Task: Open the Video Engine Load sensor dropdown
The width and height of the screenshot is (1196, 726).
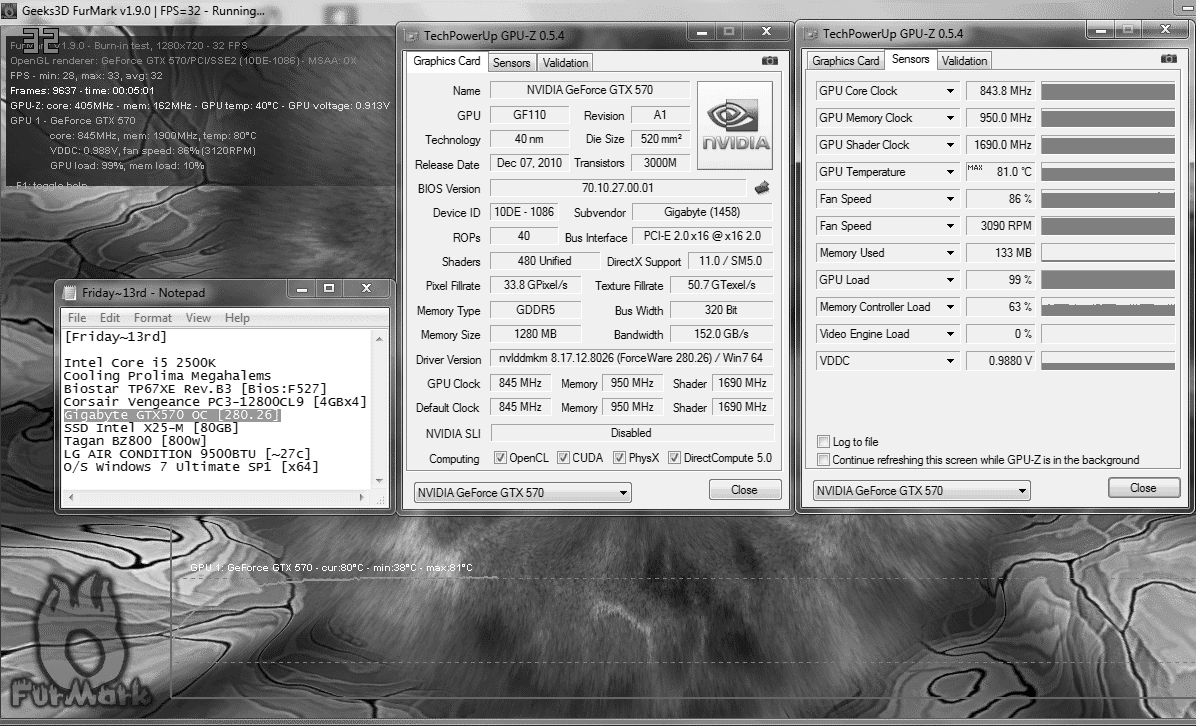Action: (950, 334)
